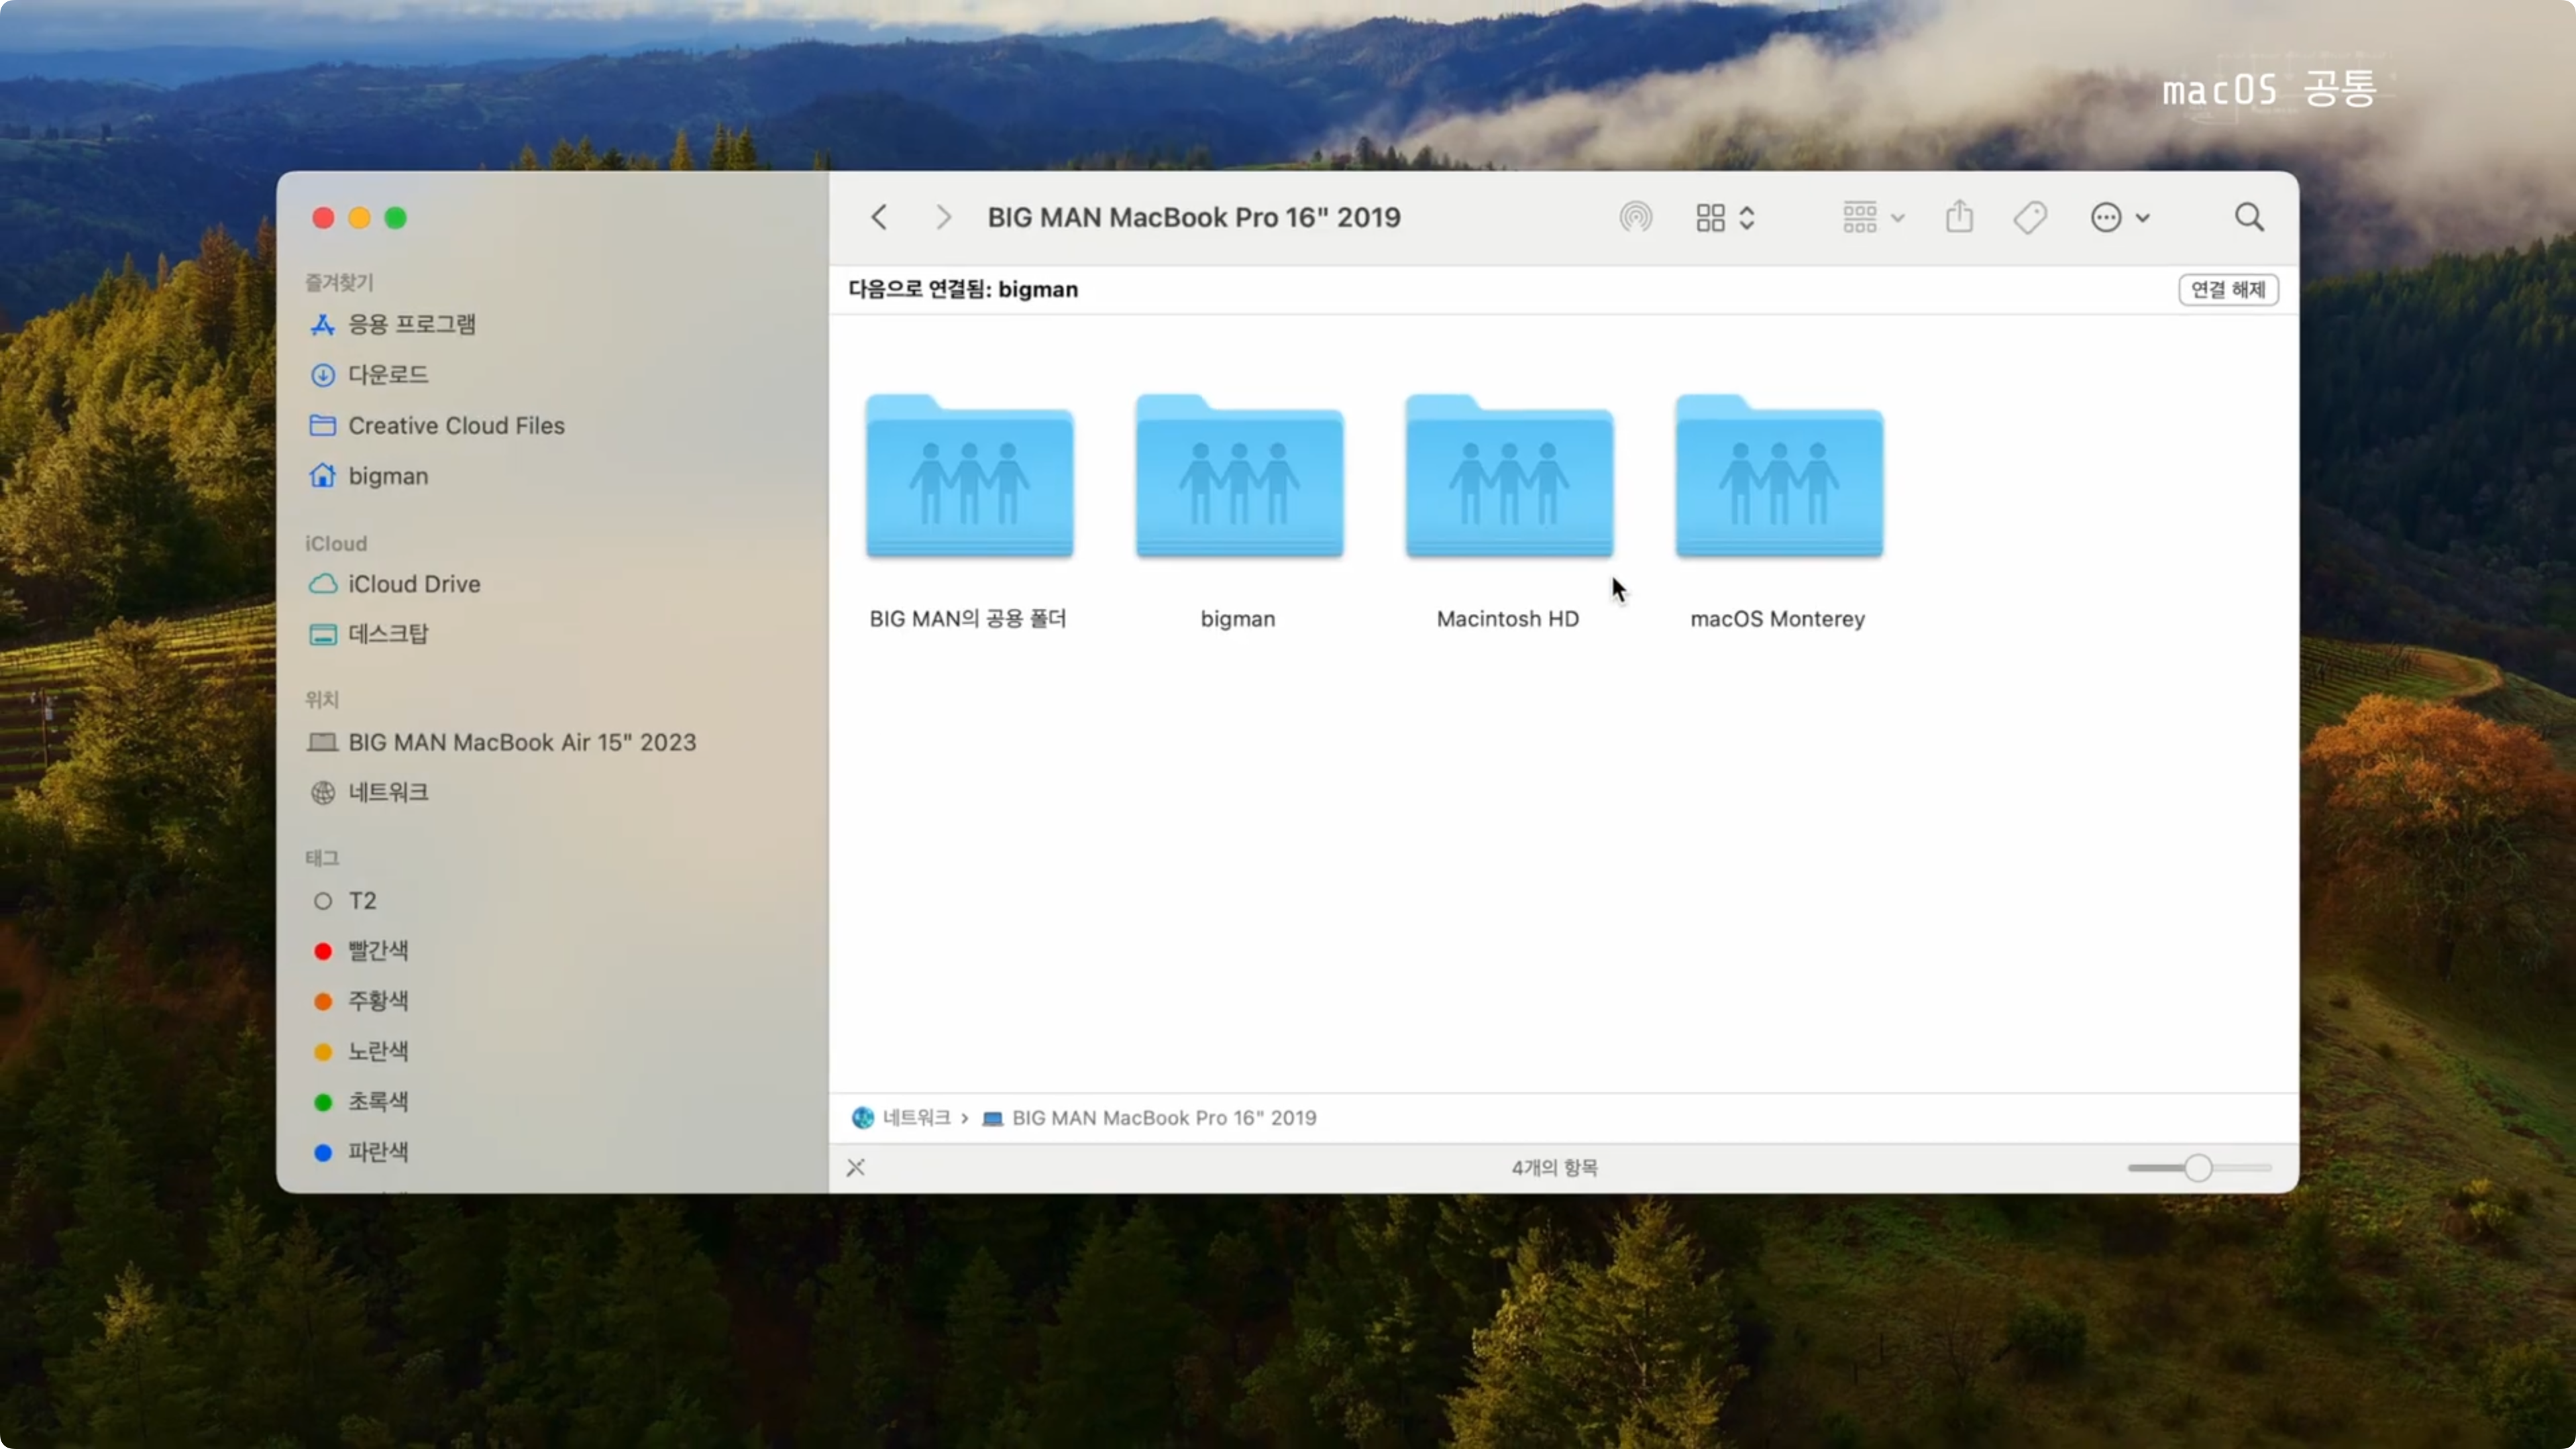Viewport: 2576px width, 1449px height.
Task: Select iCloud Drive in sidebar
Action: tap(413, 583)
